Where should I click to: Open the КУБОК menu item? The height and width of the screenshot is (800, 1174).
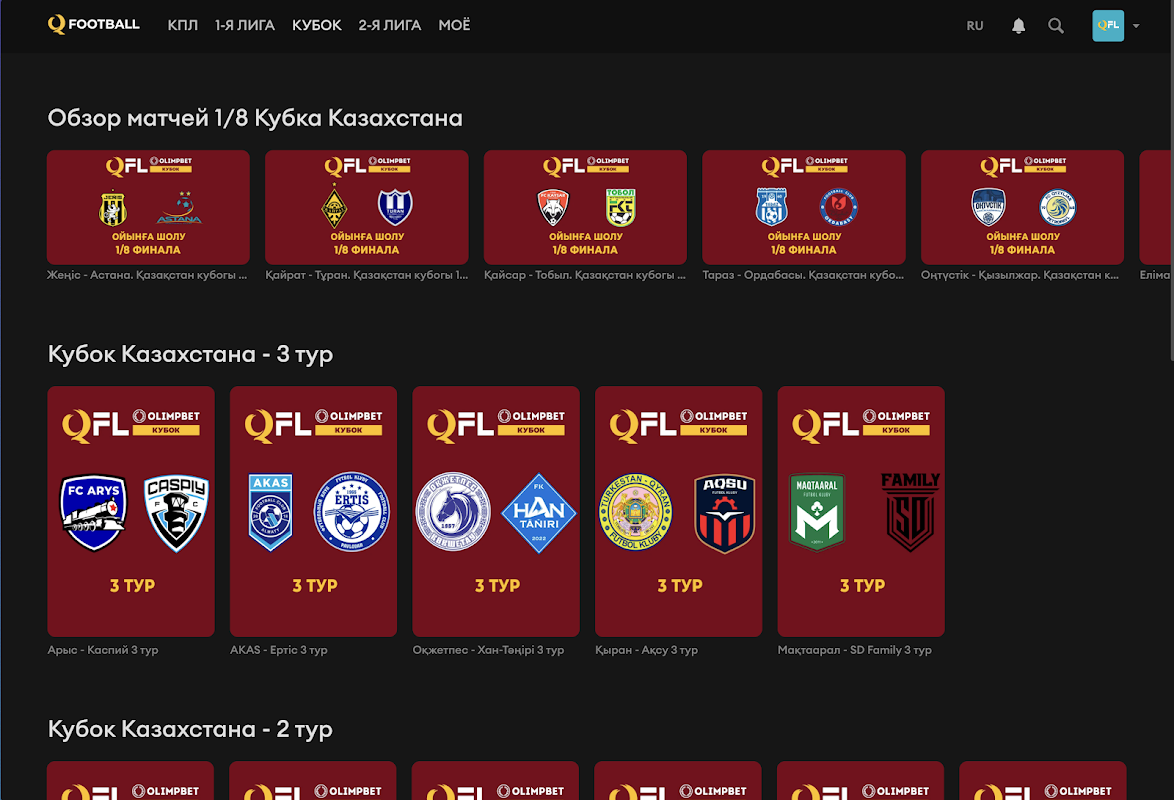(x=317, y=25)
